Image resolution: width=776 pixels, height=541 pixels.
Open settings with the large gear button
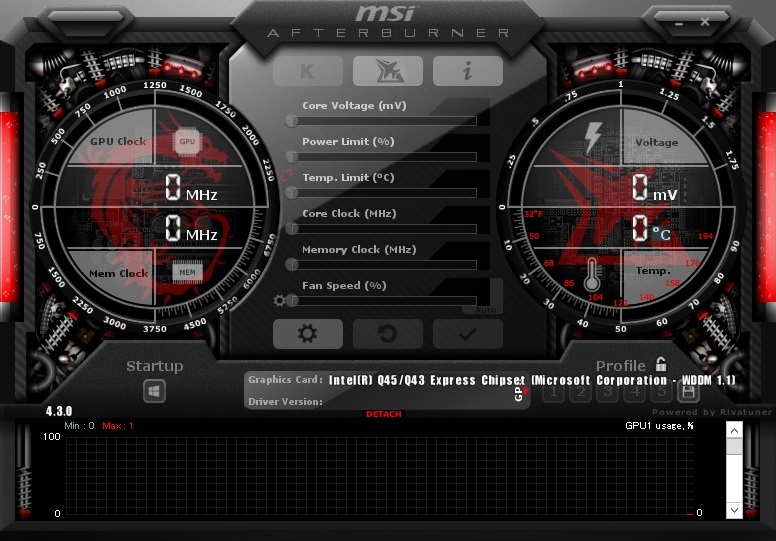point(307,334)
